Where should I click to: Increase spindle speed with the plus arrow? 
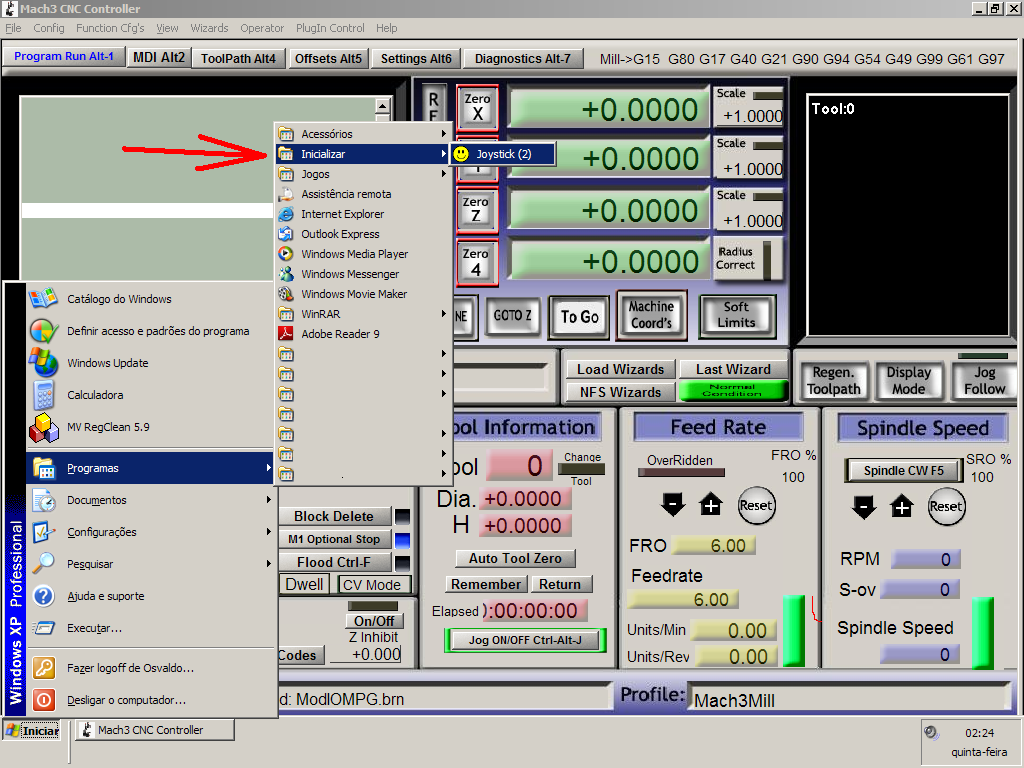(x=902, y=506)
